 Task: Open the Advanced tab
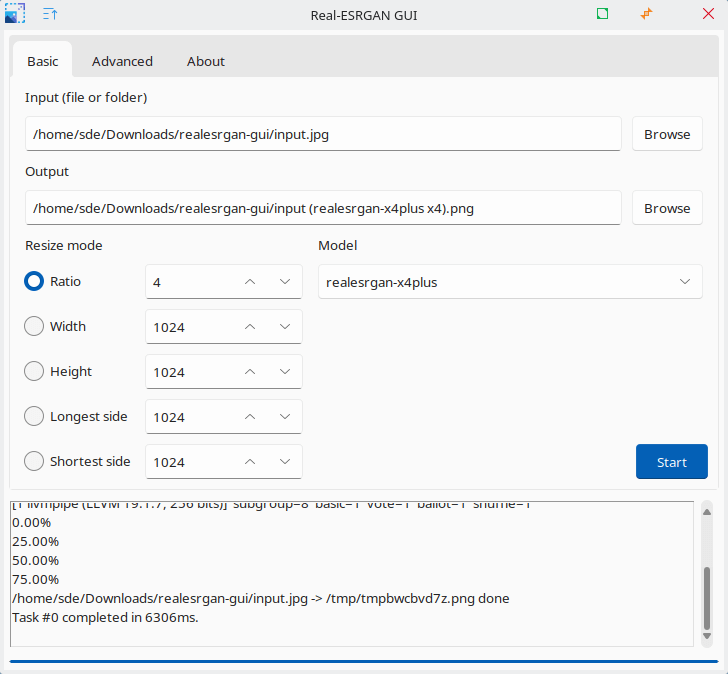click(x=122, y=61)
